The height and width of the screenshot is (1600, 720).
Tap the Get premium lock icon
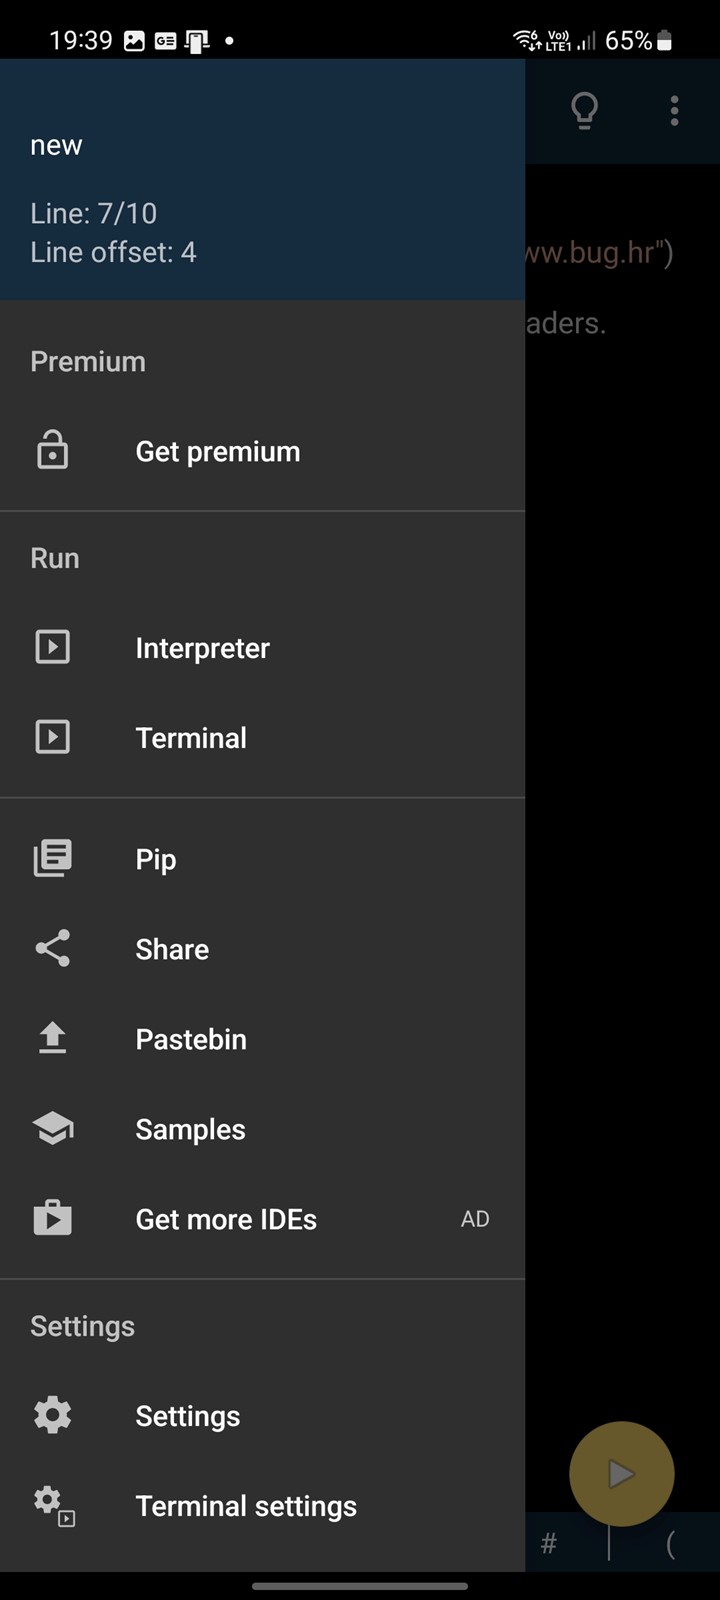pos(52,451)
